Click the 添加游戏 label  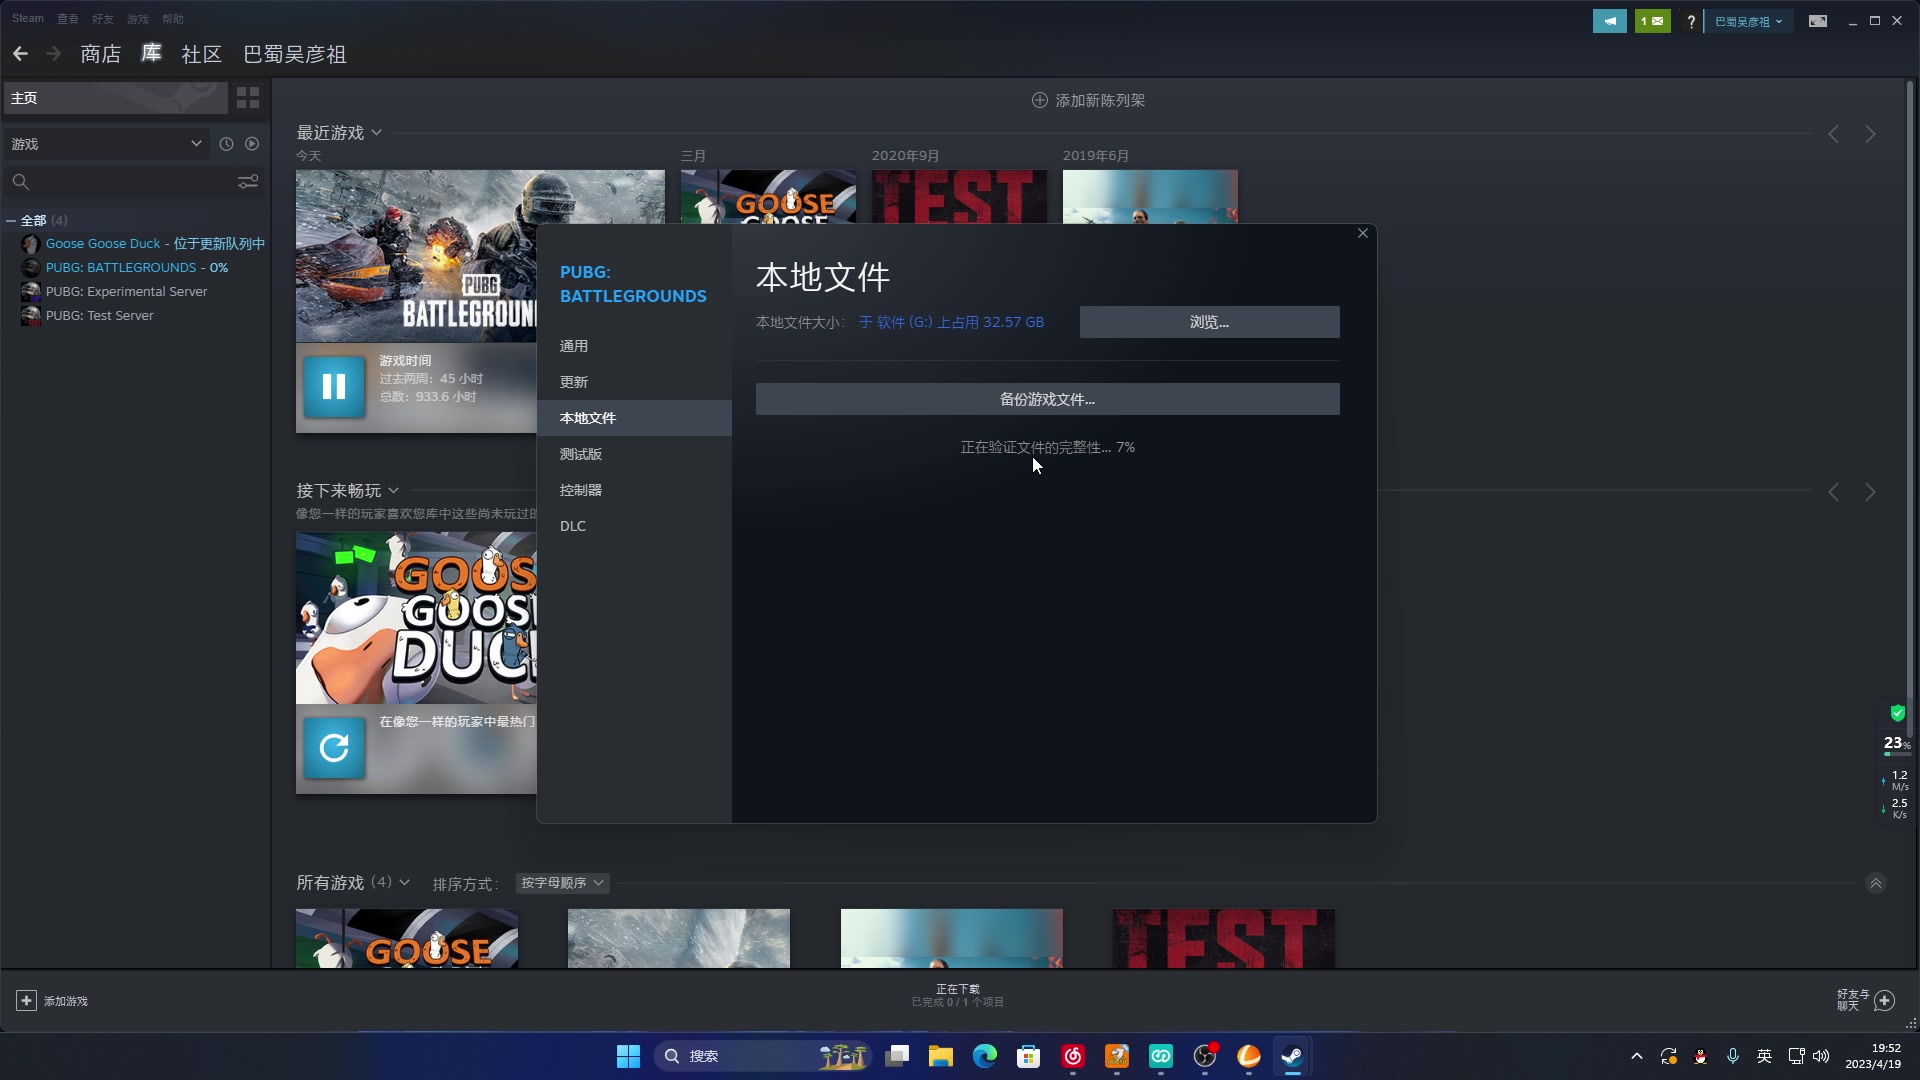pyautogui.click(x=66, y=1001)
